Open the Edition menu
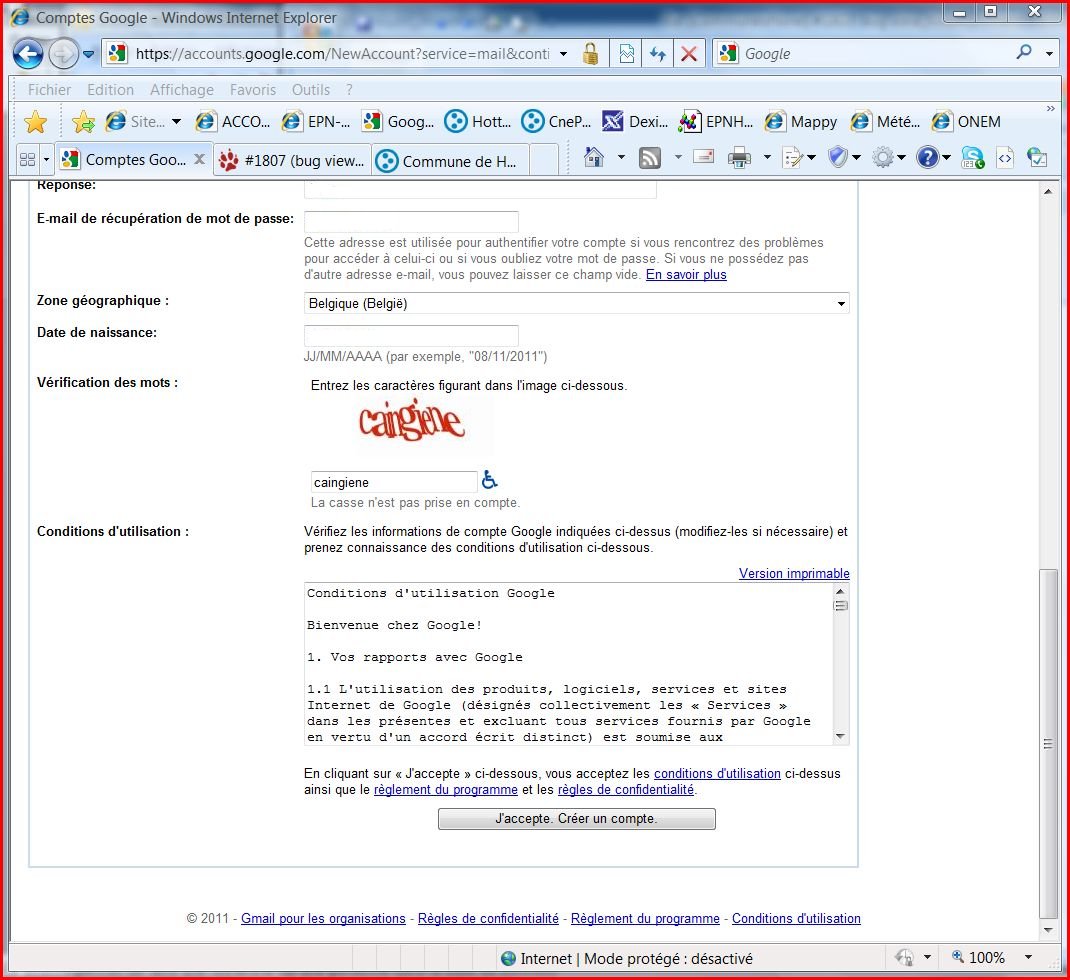 (111, 90)
